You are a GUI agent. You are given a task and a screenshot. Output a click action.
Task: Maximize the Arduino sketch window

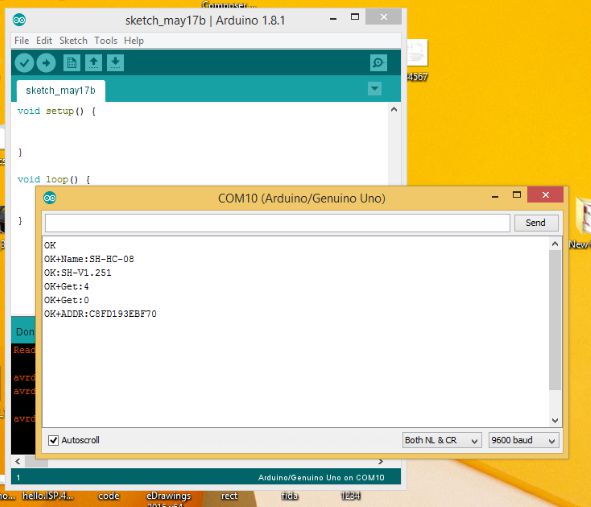point(355,17)
